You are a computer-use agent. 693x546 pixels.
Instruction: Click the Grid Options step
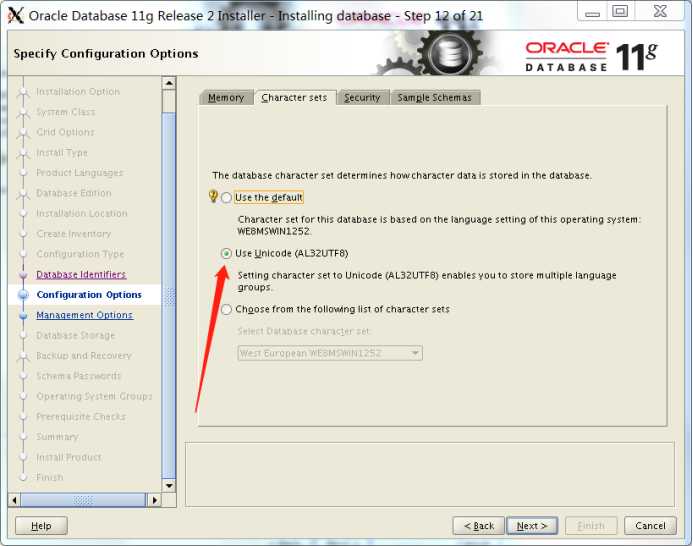pyautogui.click(x=65, y=132)
